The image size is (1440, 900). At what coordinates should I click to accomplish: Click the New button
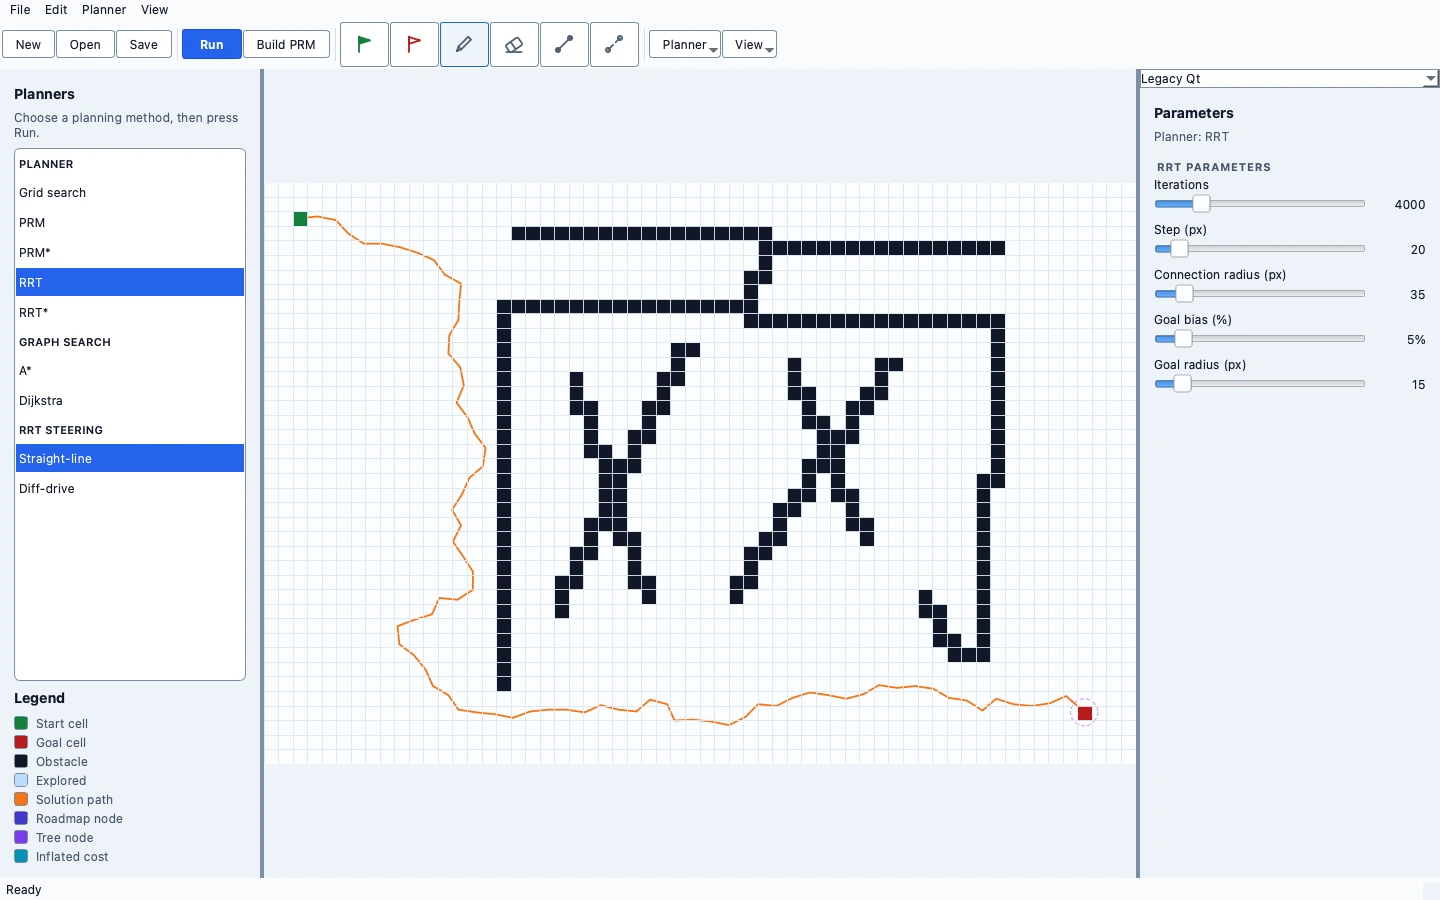[x=28, y=44]
